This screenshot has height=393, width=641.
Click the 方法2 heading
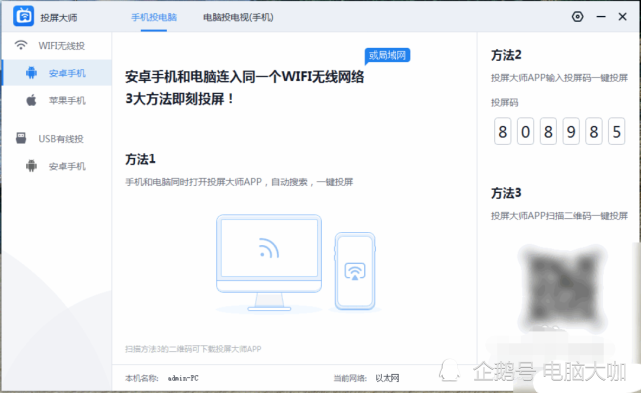[506, 55]
